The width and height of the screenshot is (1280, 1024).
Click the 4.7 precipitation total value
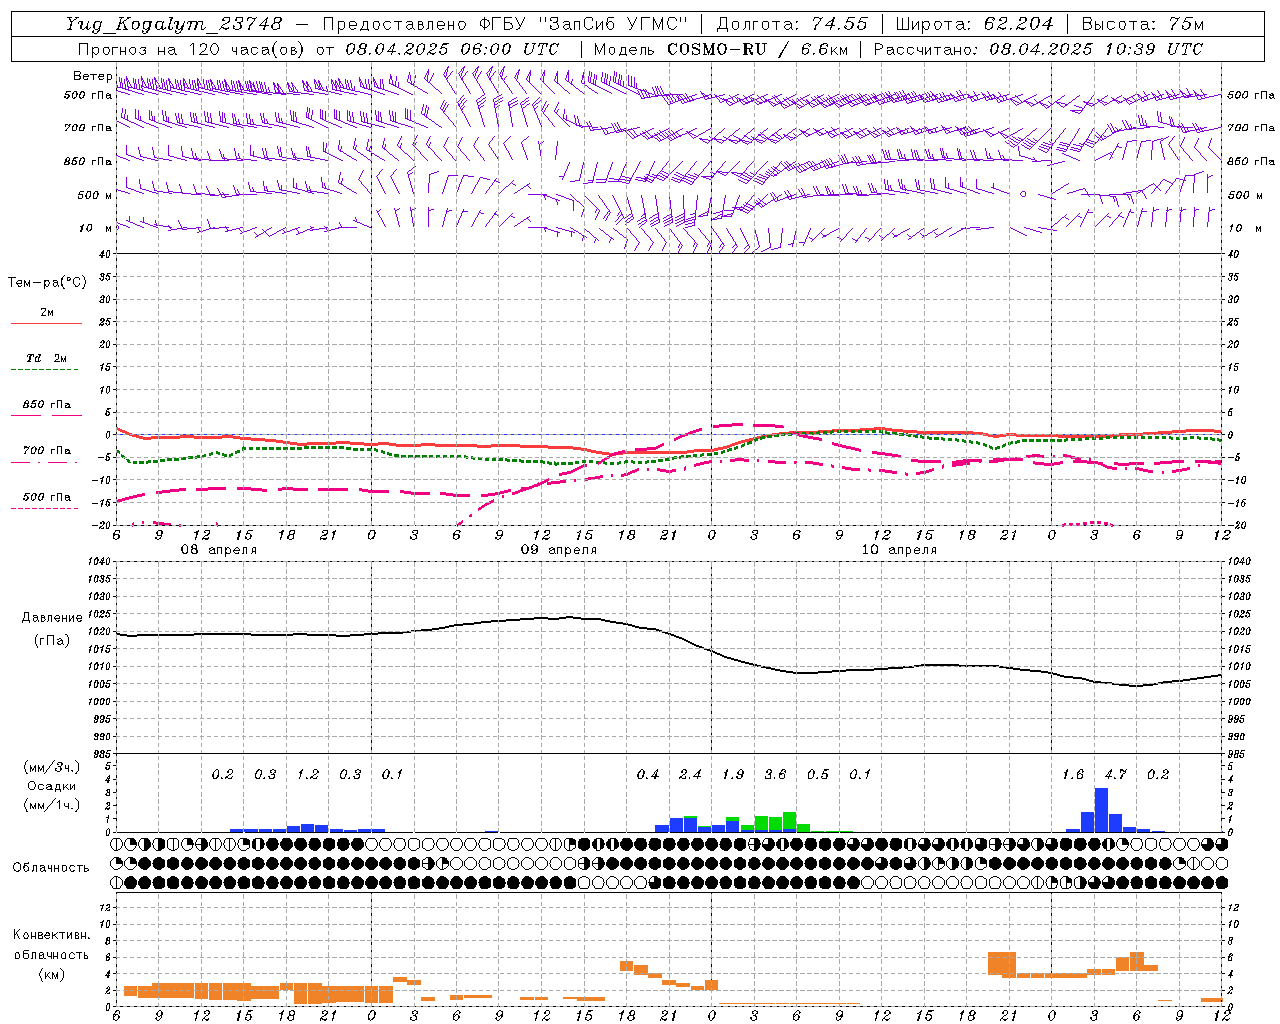[1115, 774]
